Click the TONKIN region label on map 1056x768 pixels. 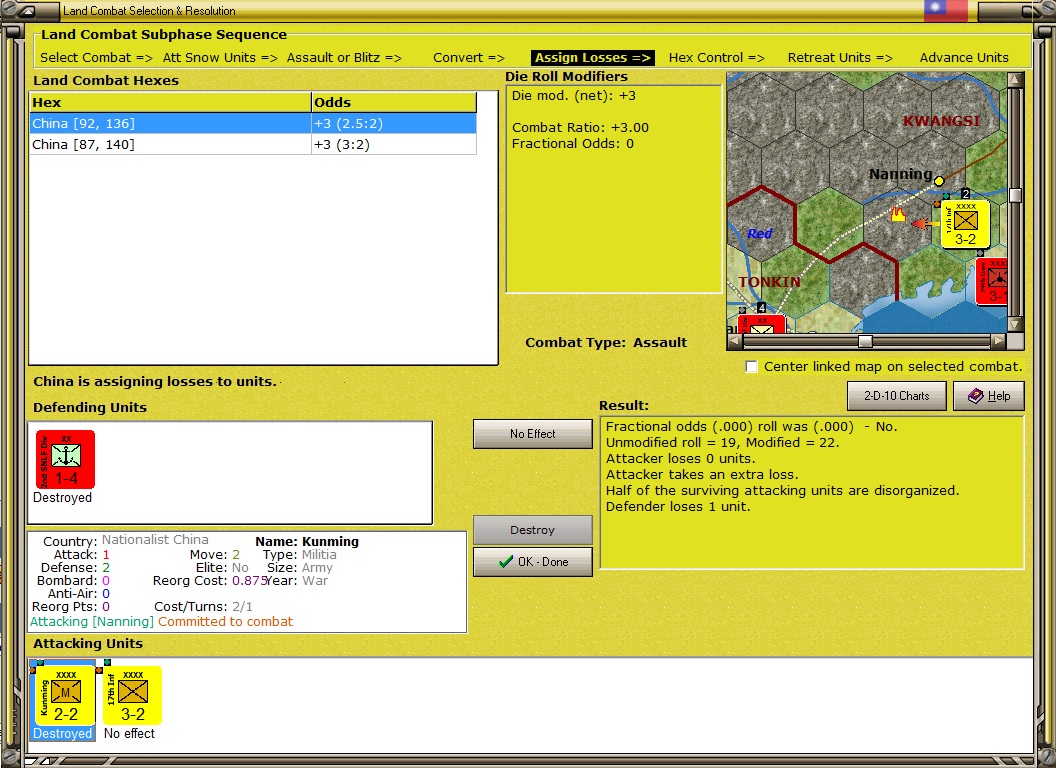[x=769, y=282]
